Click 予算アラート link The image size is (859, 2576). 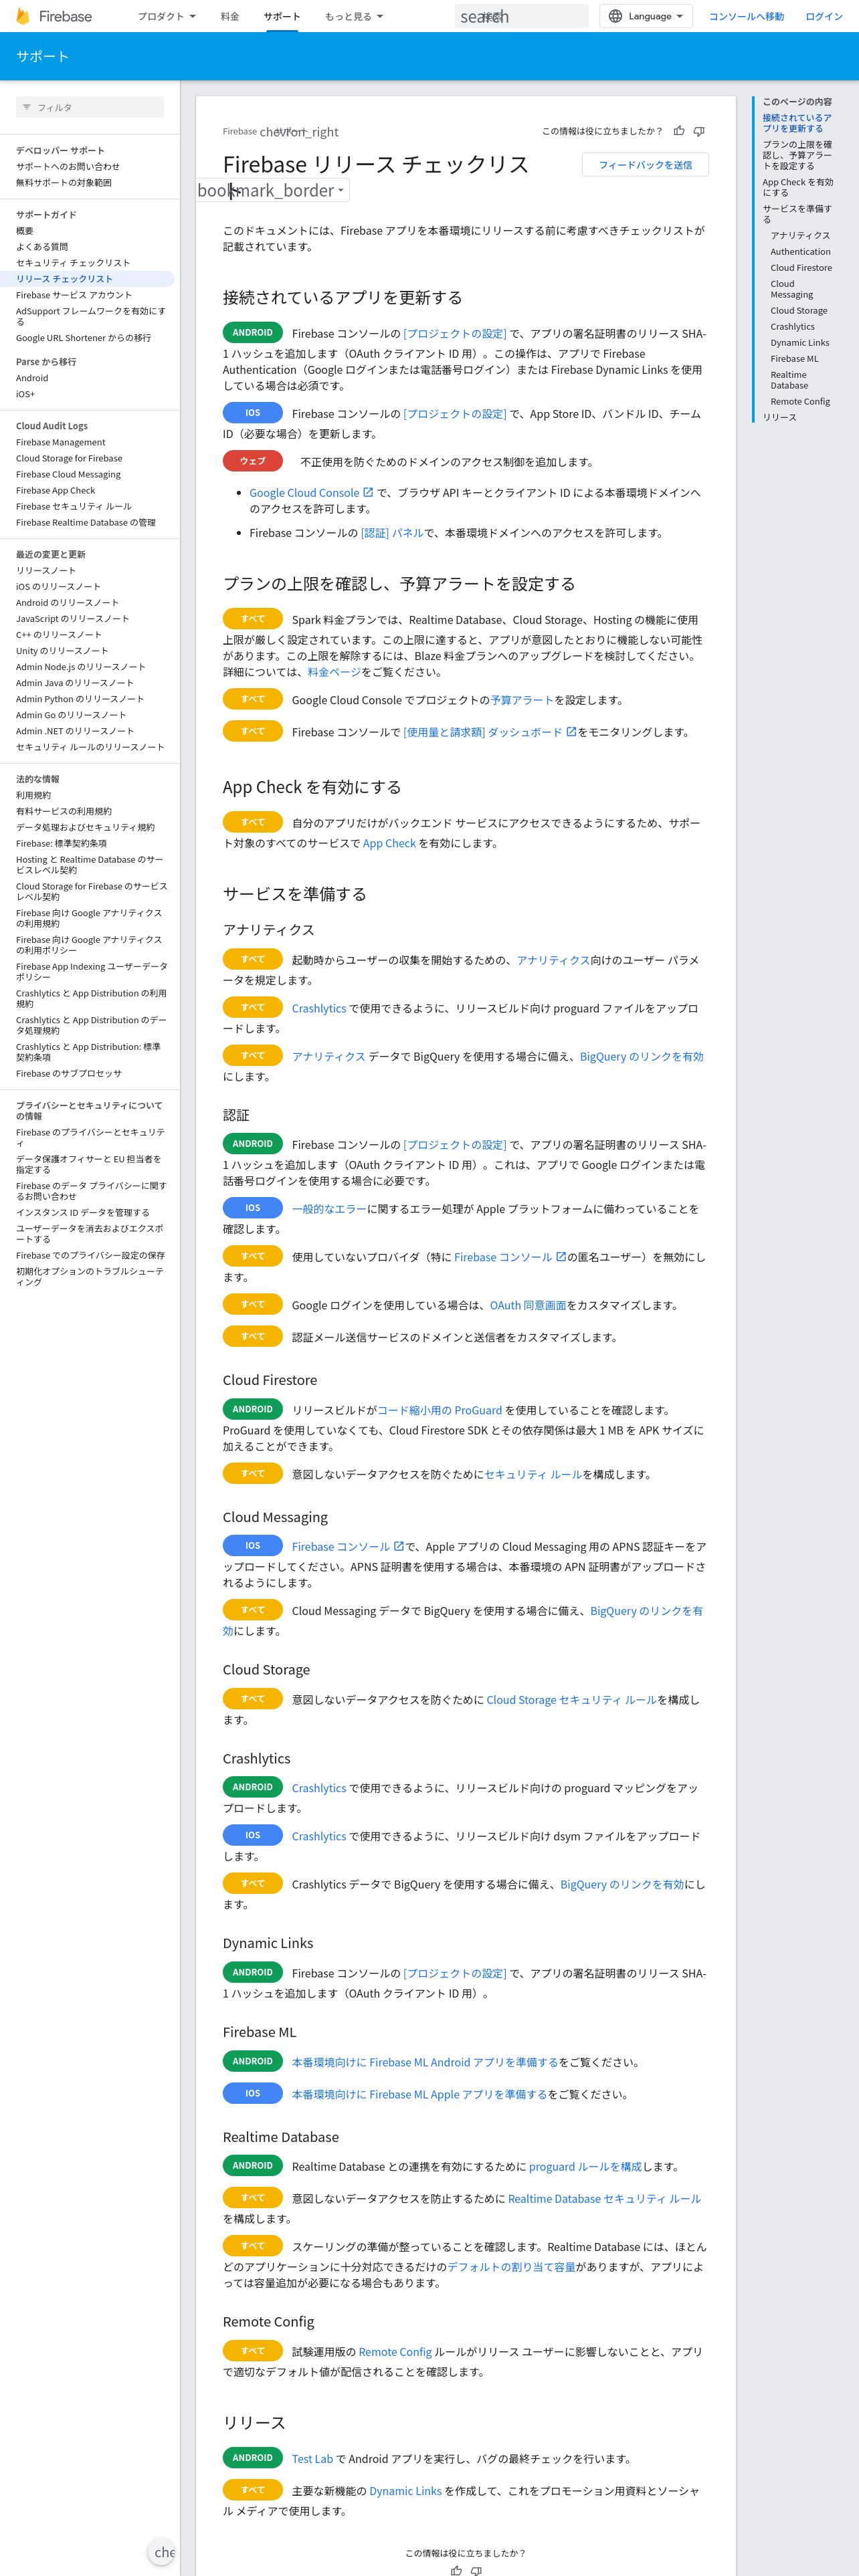[x=522, y=700]
